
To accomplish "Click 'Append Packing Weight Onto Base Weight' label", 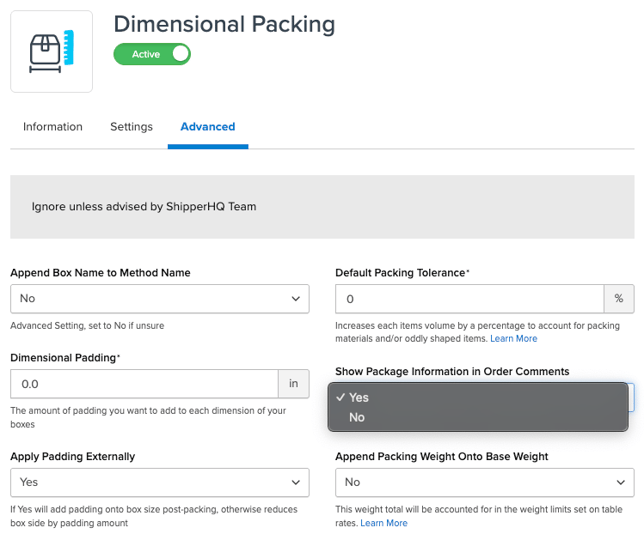I will click(442, 456).
